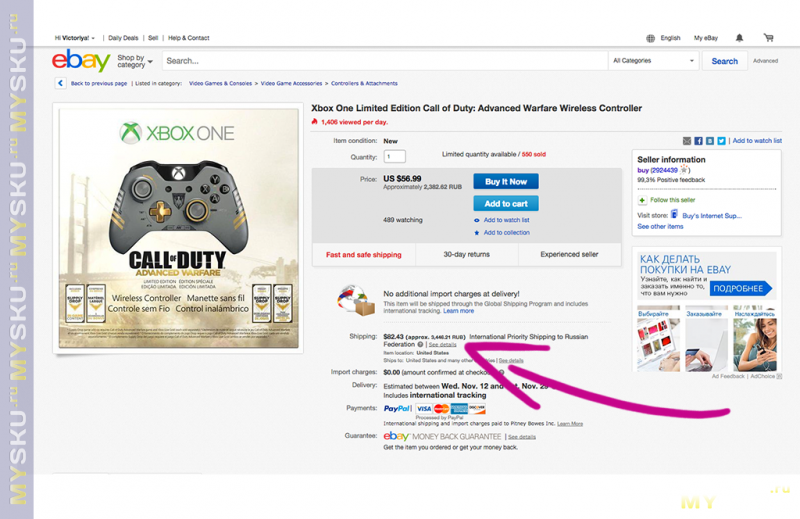Click the back arrow to previous page
Screen dimensions: 800x519
[x=62, y=84]
